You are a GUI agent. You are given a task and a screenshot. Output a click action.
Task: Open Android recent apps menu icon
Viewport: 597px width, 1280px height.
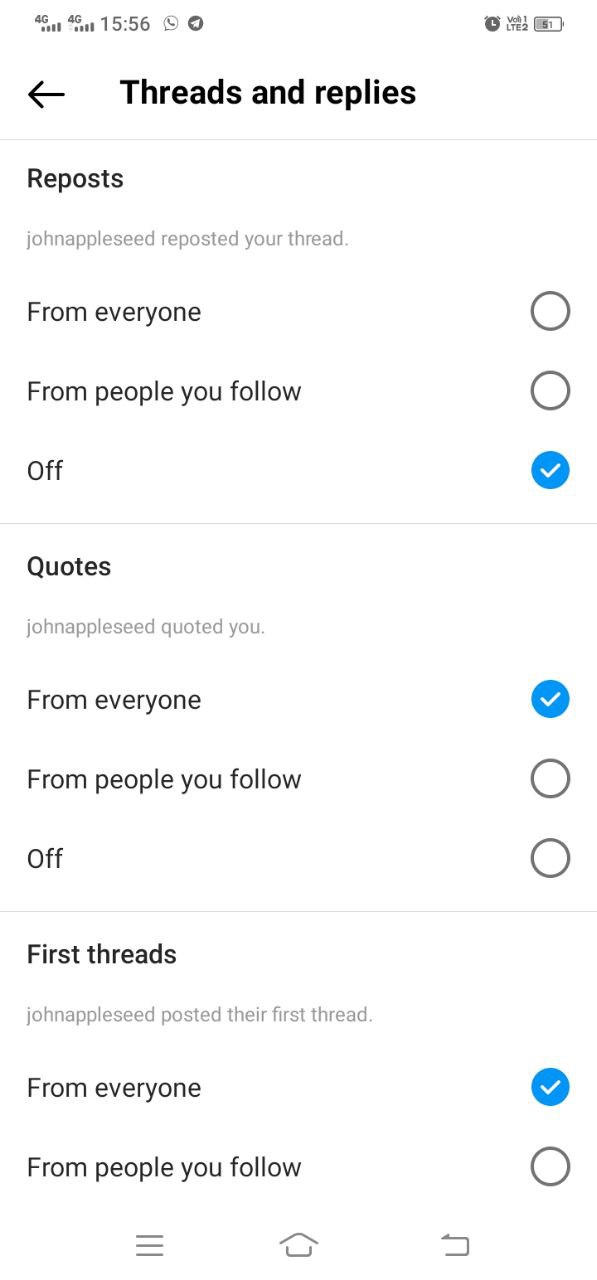[x=150, y=1245]
